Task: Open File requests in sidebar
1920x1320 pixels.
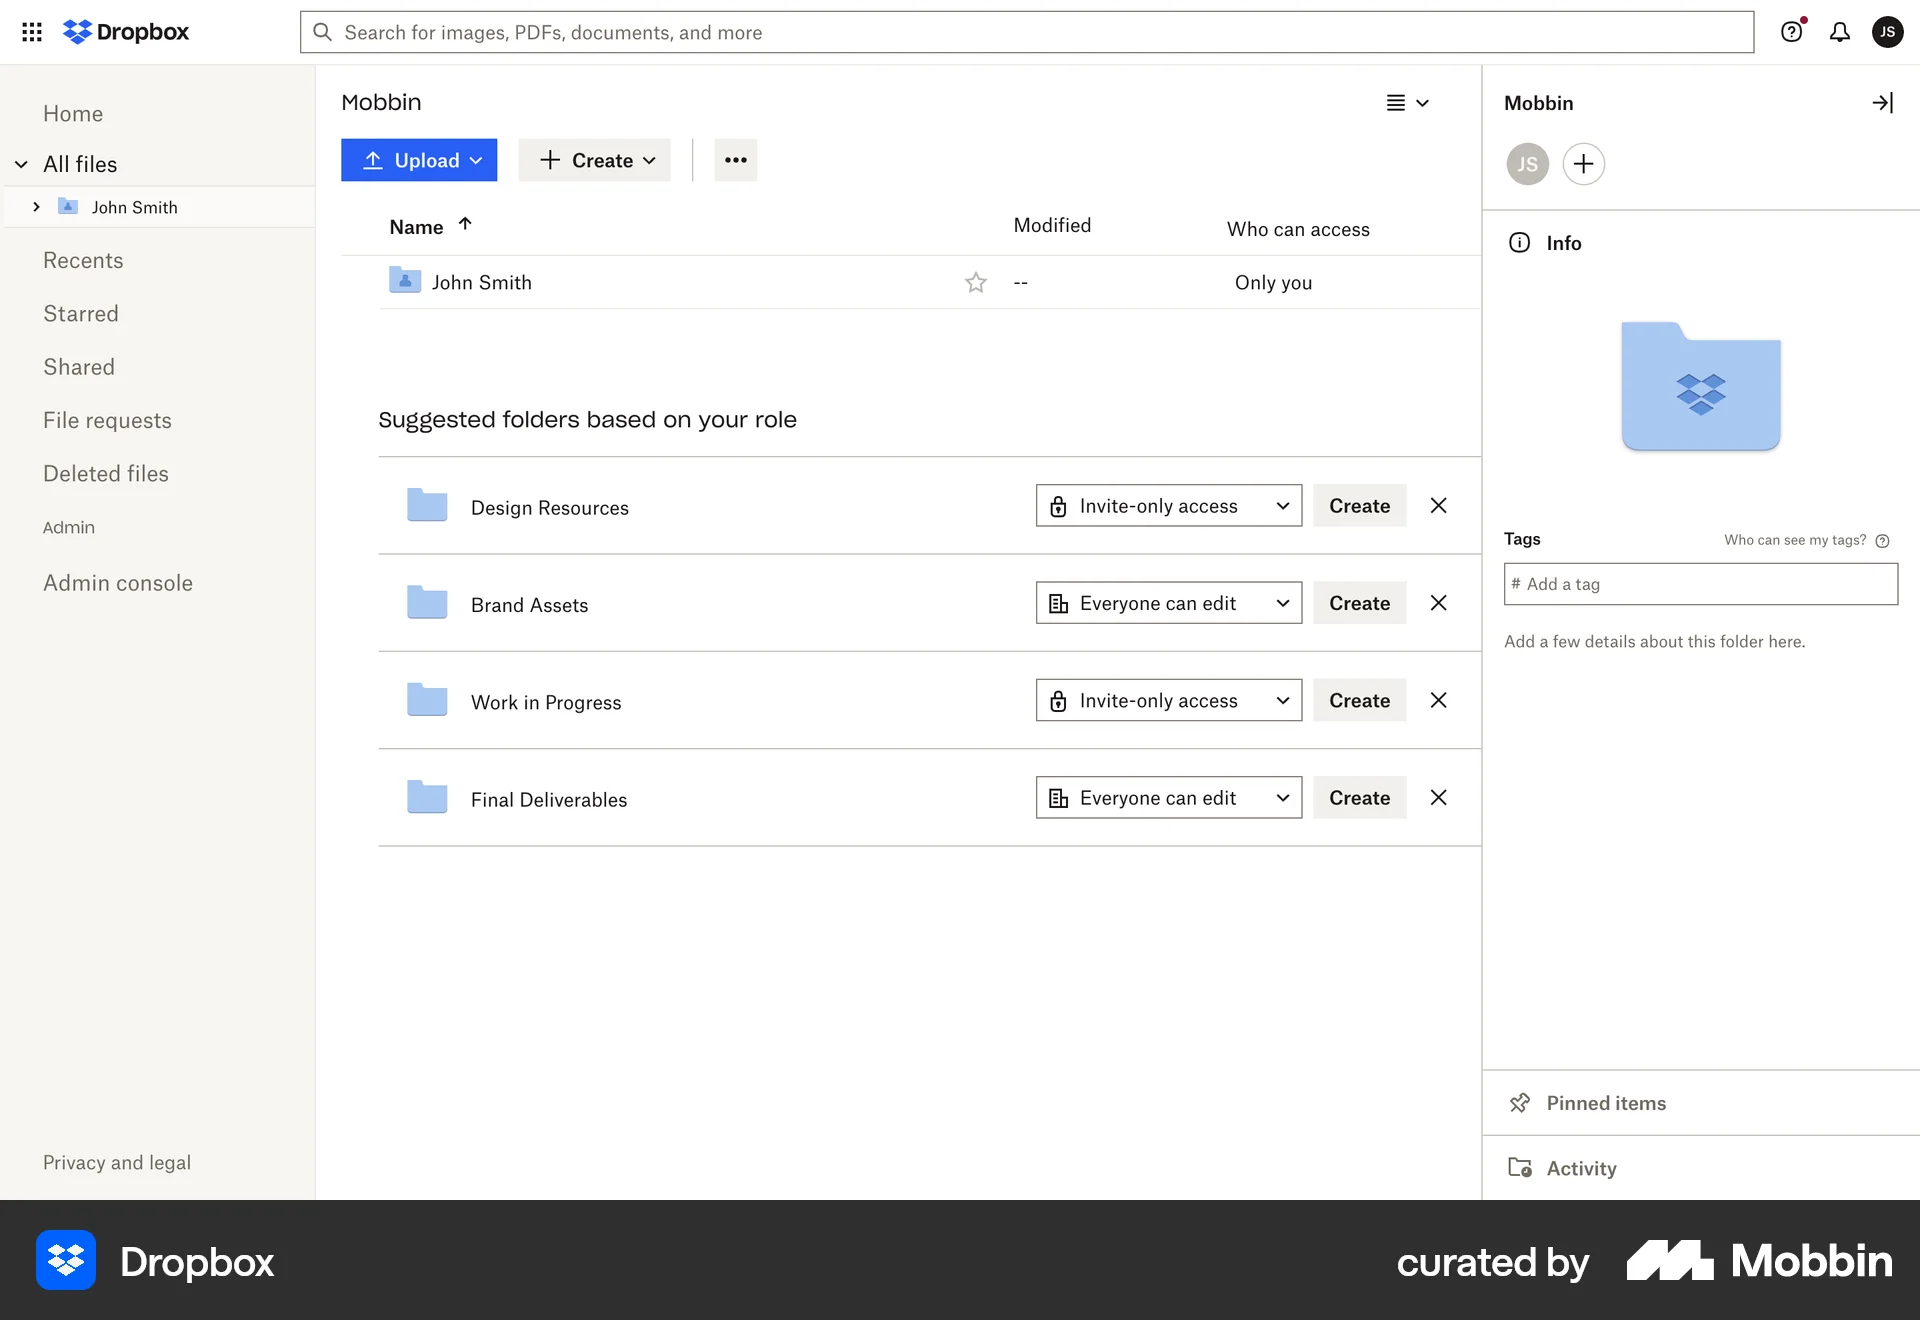Action: coord(107,421)
